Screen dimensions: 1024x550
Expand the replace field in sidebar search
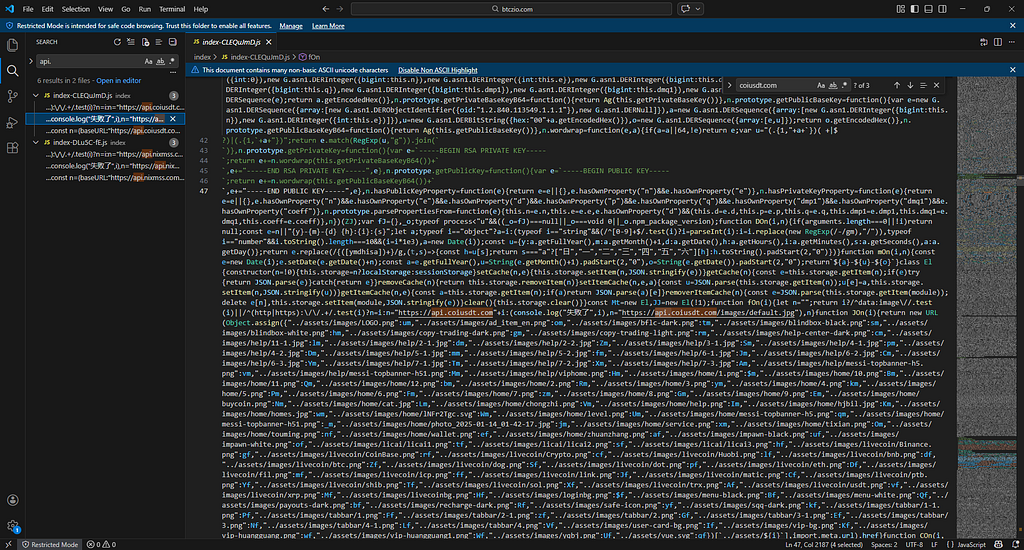point(31,61)
